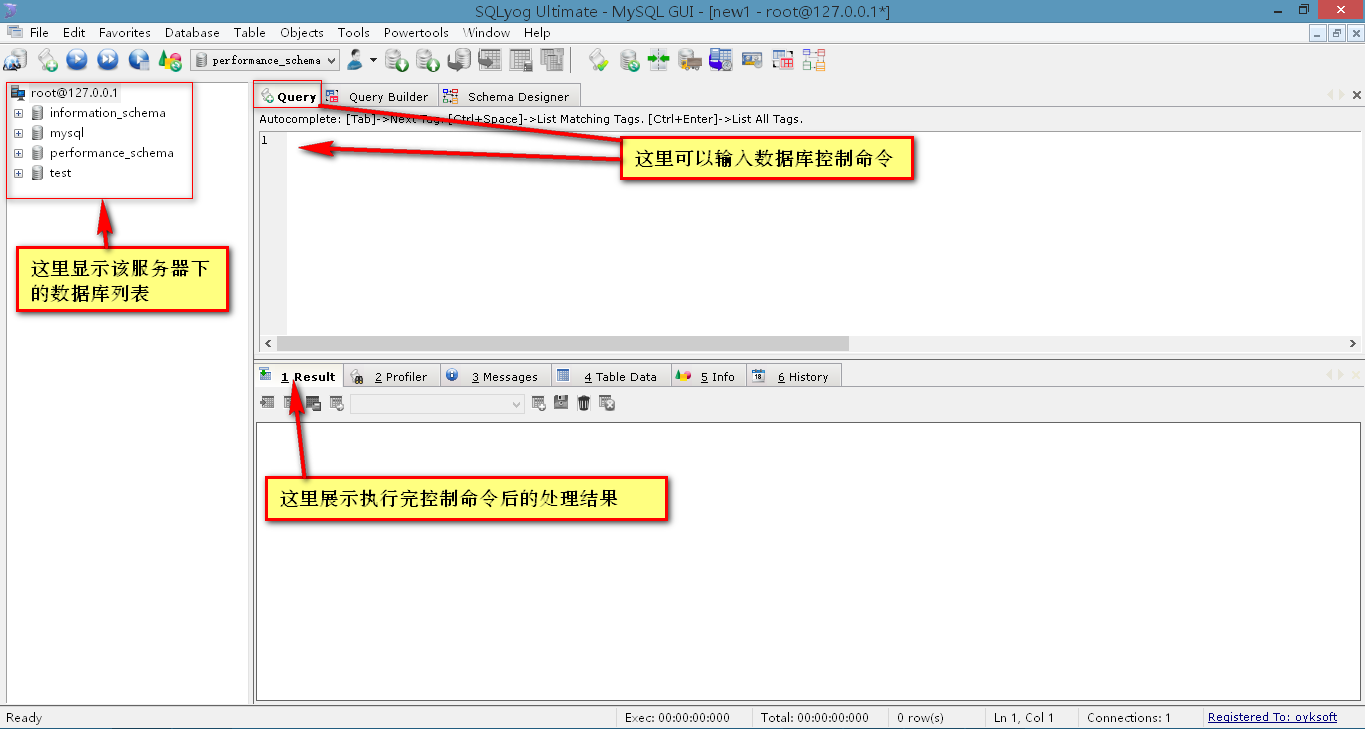Select the information_schema database
Viewport: 1365px width, 729px height.
107,113
